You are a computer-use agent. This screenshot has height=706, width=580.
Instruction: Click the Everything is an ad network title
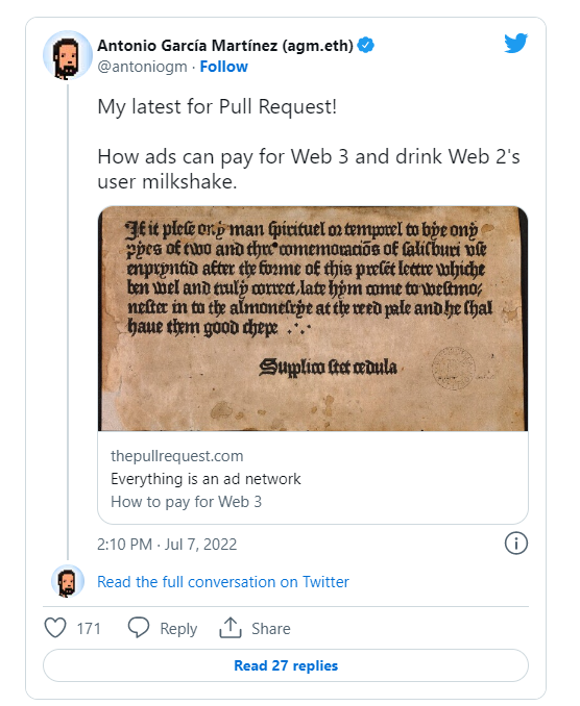tap(206, 479)
